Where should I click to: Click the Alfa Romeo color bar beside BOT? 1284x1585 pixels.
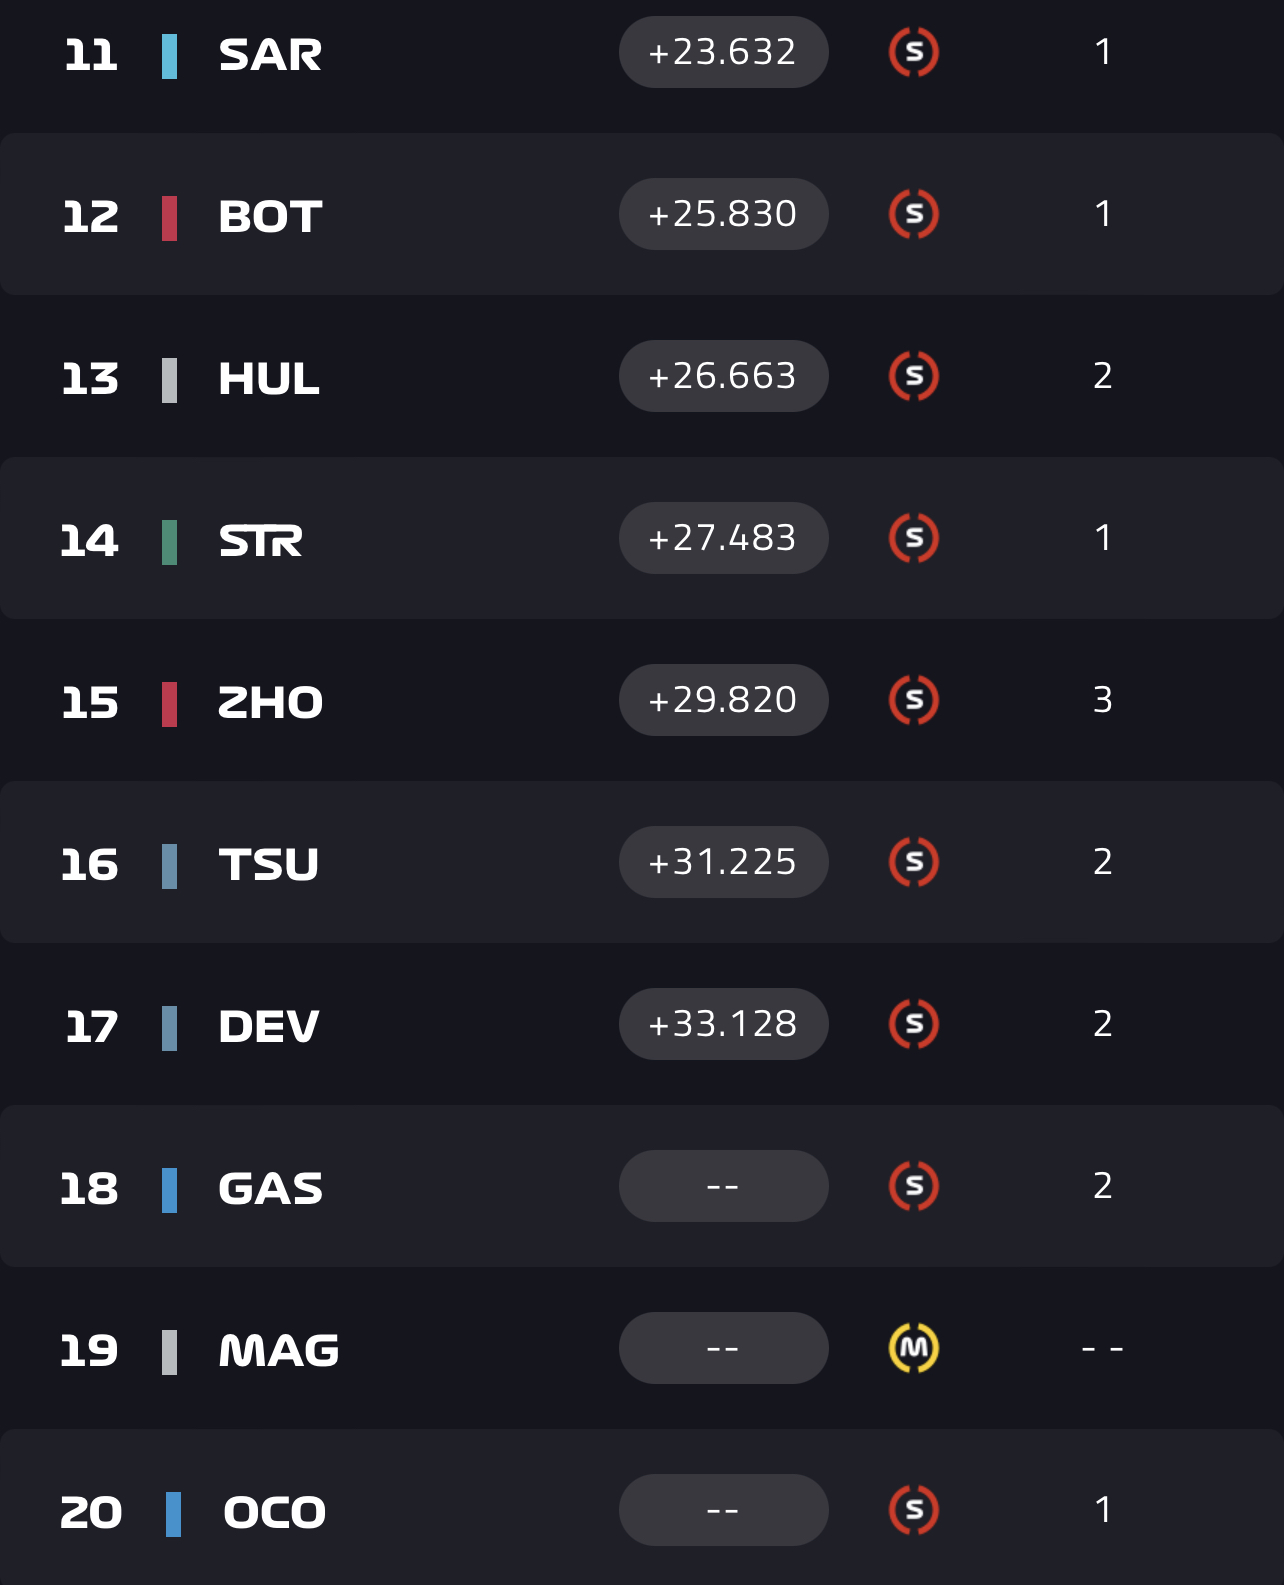click(170, 218)
